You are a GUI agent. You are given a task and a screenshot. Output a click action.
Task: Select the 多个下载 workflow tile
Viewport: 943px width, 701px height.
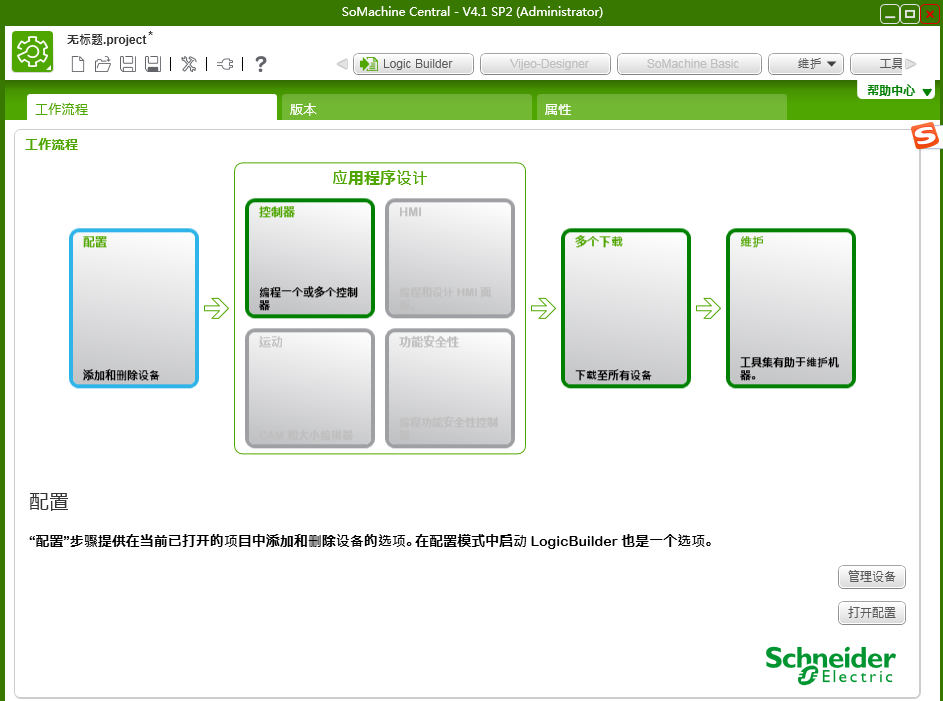coord(625,308)
